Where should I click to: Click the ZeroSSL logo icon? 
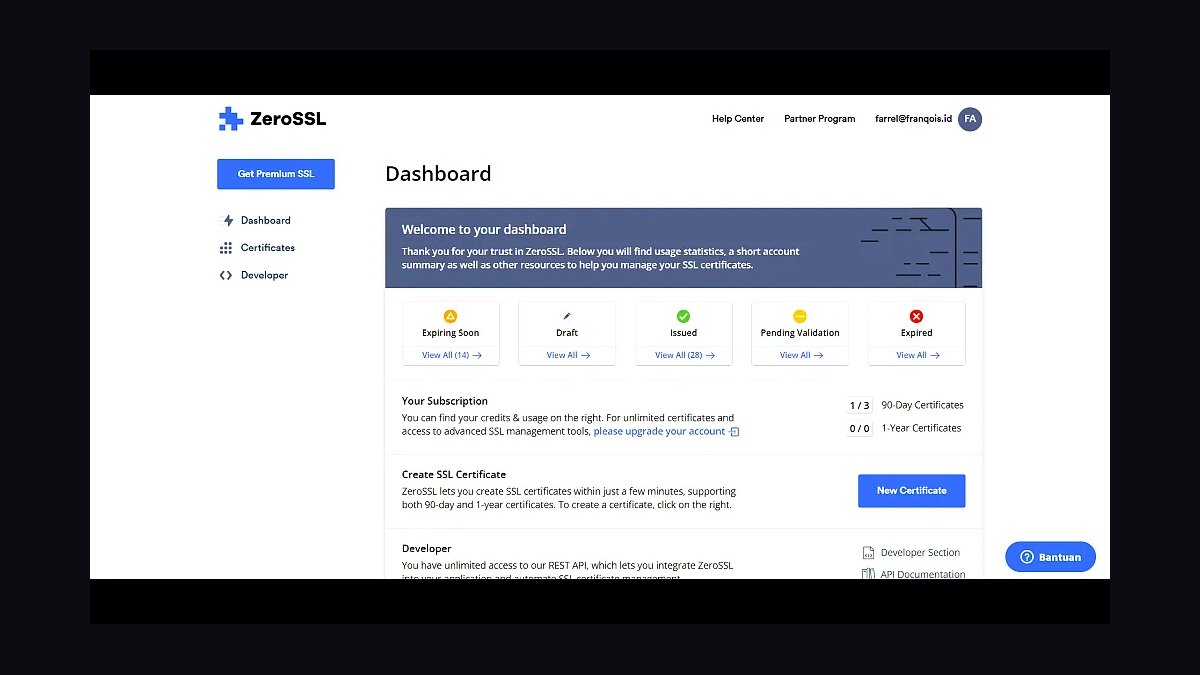tap(231, 119)
